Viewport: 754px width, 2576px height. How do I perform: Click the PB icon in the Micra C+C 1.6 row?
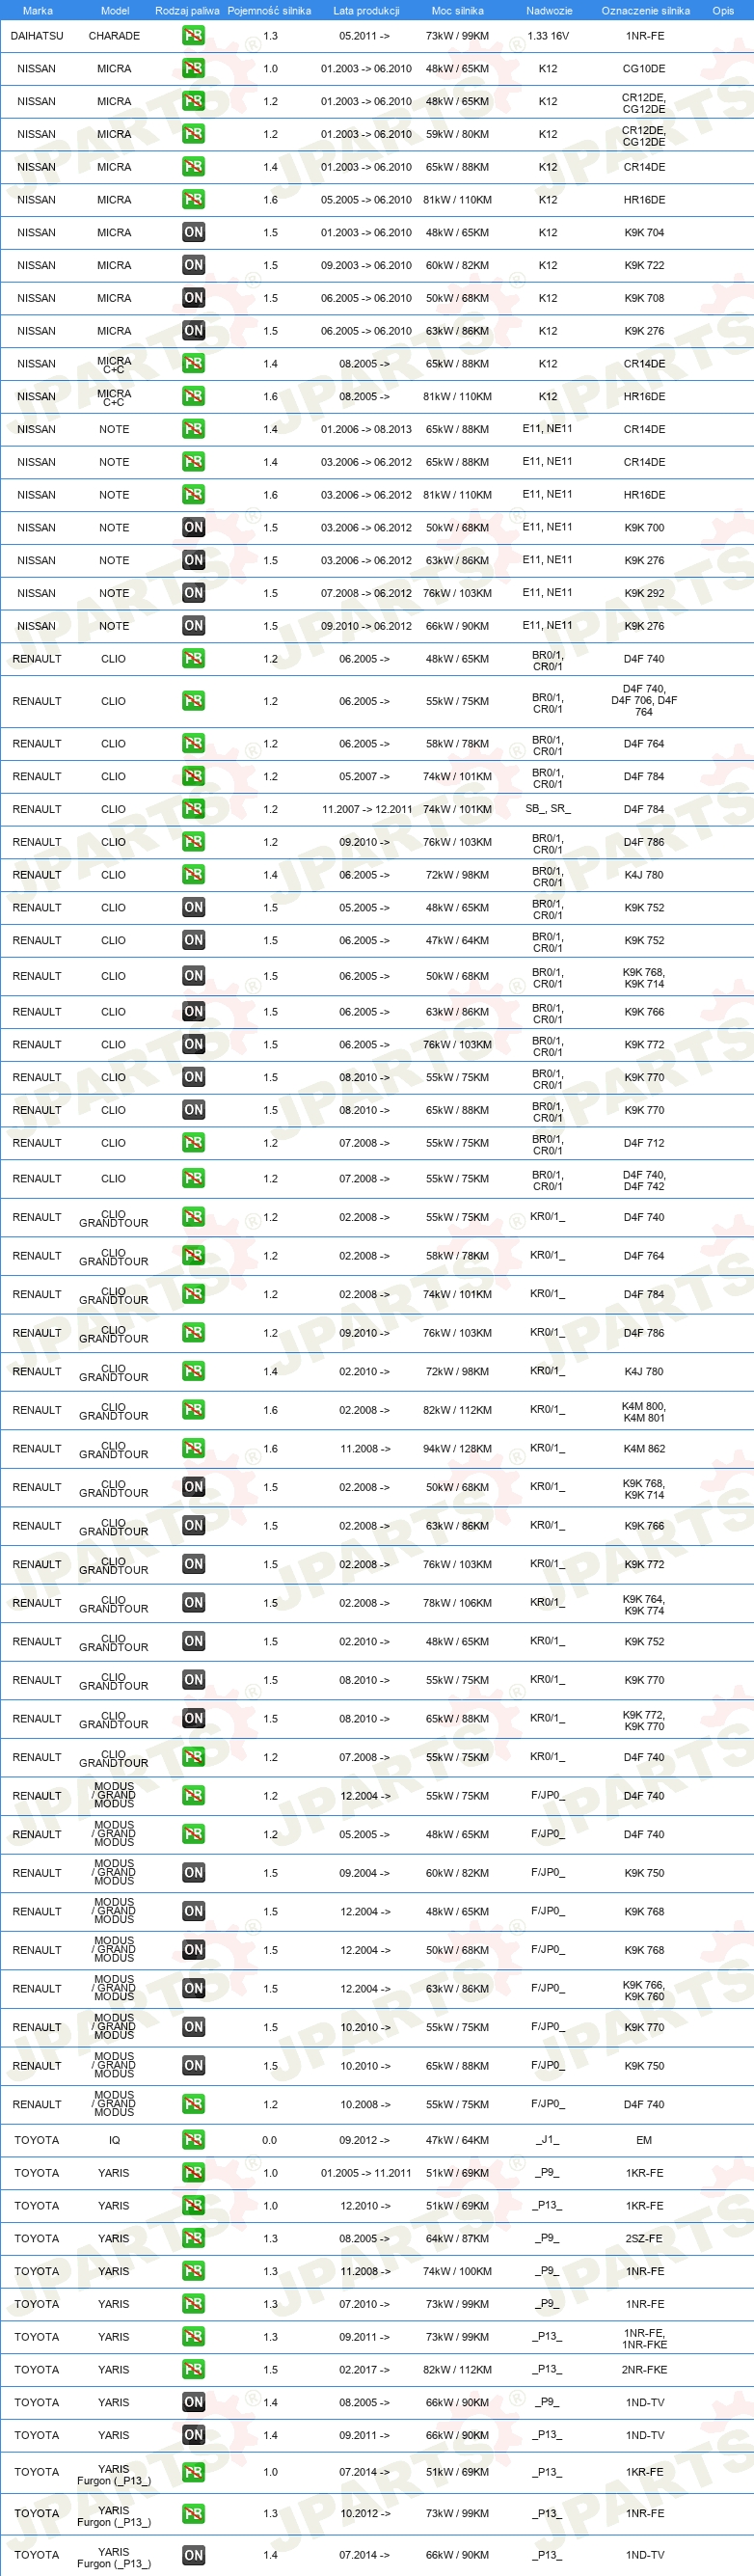[x=193, y=396]
